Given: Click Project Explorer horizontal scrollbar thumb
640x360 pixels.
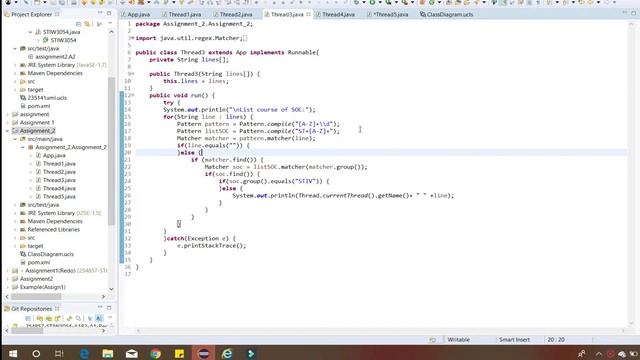Looking at the screenshot, I should click(36, 297).
